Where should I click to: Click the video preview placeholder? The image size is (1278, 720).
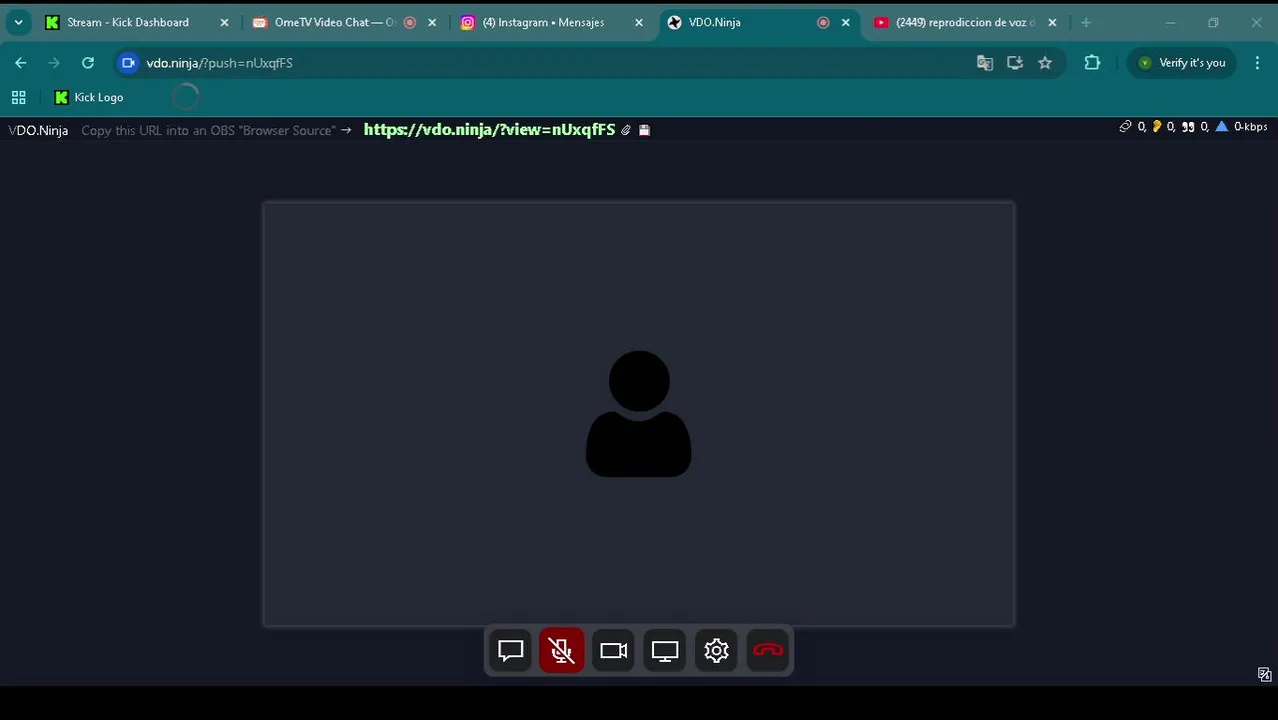(x=639, y=414)
